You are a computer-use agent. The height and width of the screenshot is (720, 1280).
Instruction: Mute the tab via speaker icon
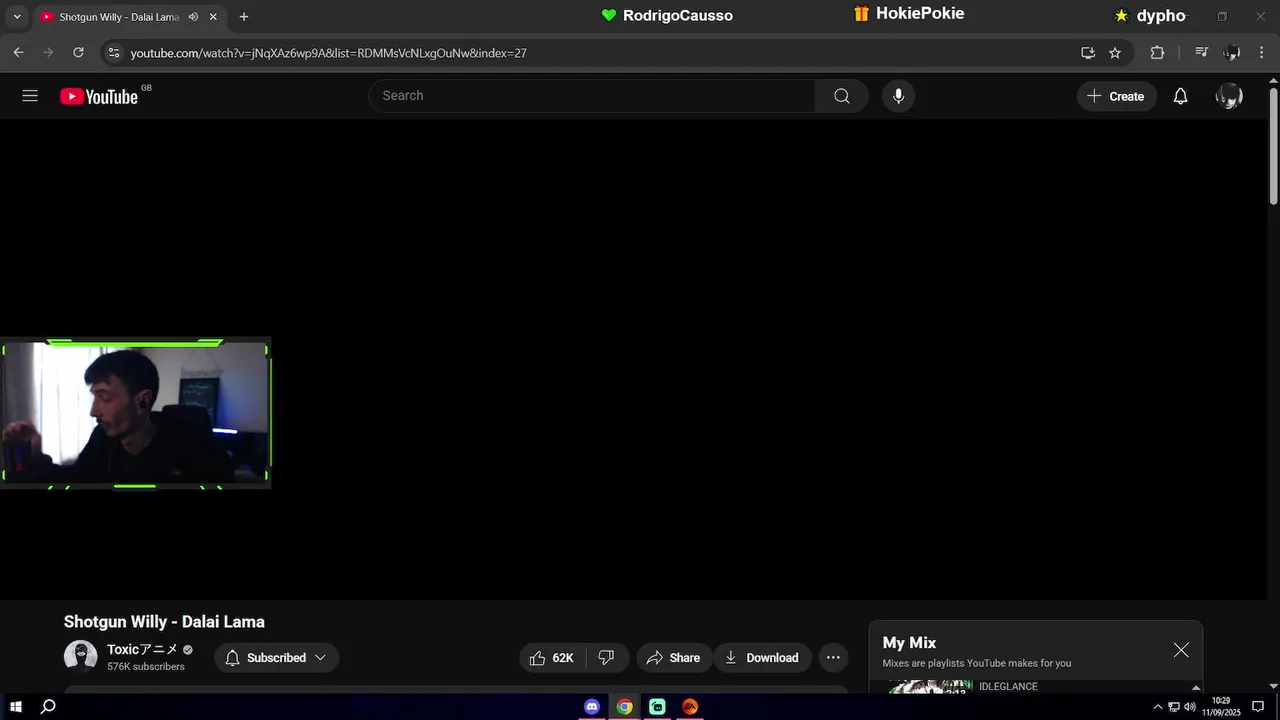[193, 17]
